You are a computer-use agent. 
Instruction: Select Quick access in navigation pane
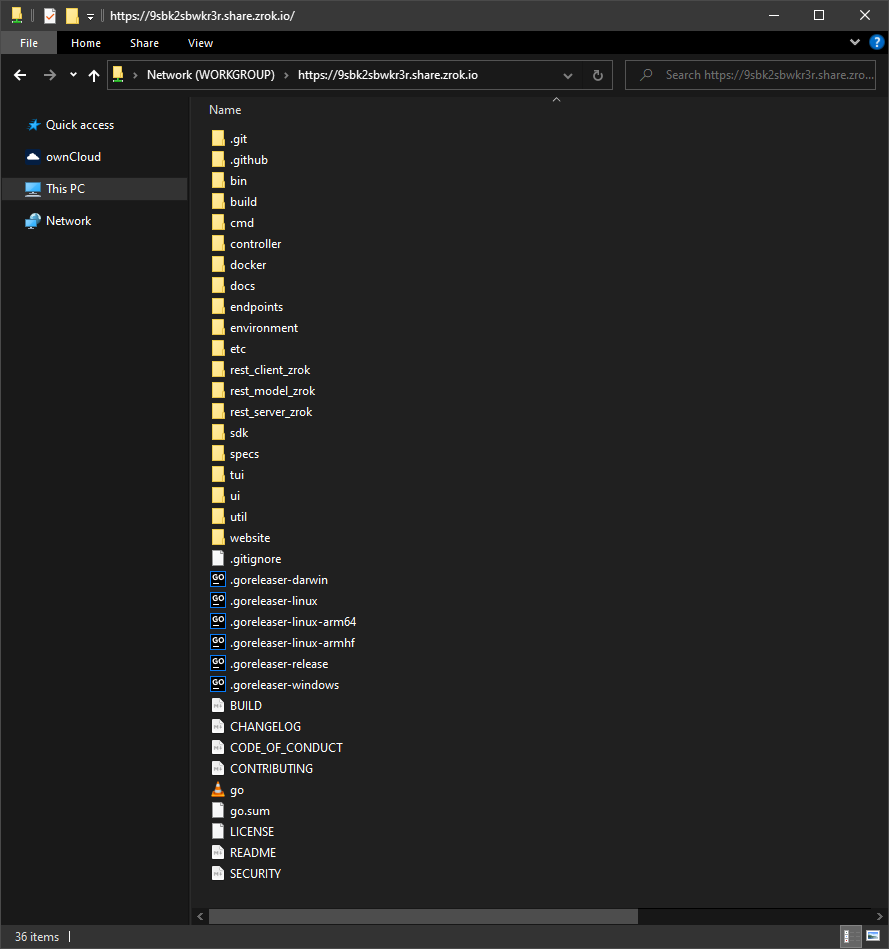pos(70,125)
